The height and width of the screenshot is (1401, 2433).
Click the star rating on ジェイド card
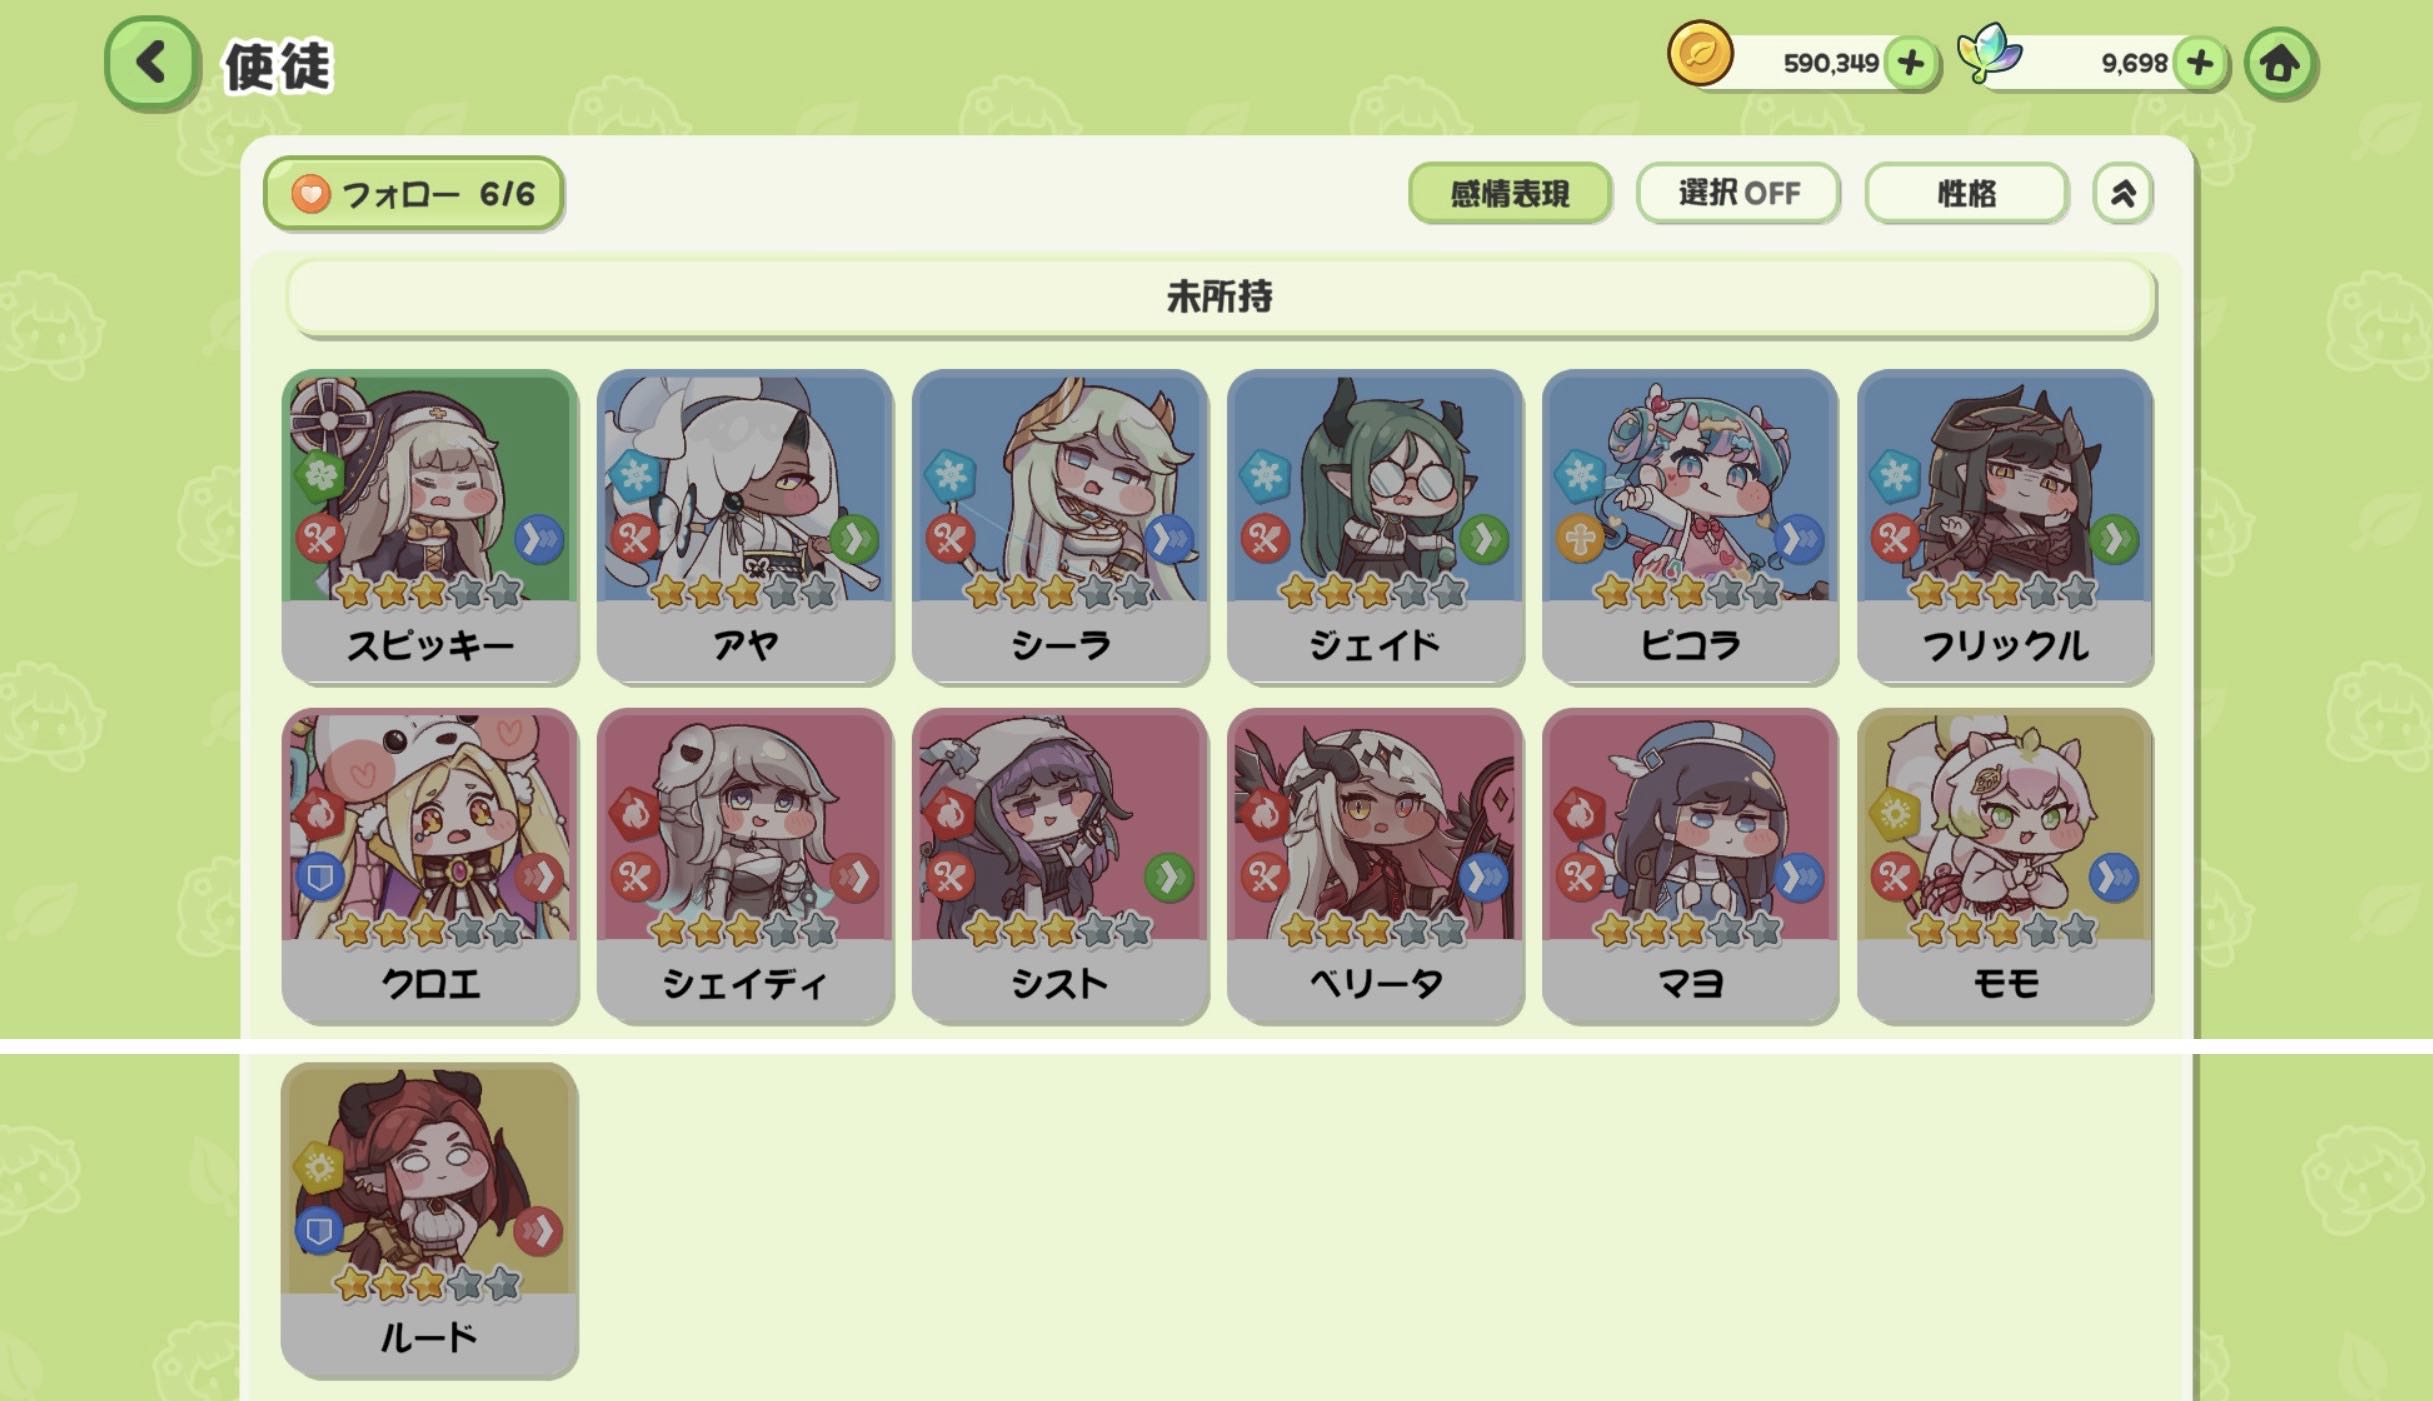(x=1373, y=593)
